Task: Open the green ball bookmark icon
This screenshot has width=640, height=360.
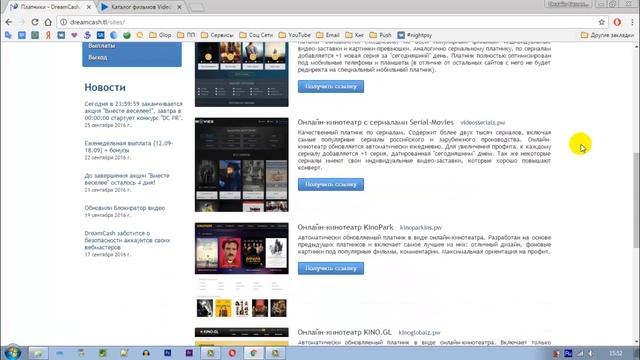Action: 127,35
